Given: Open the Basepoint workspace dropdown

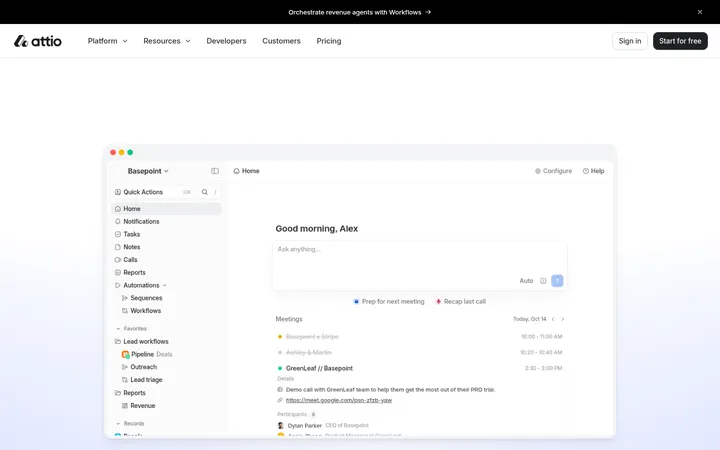Looking at the screenshot, I should (x=148, y=171).
